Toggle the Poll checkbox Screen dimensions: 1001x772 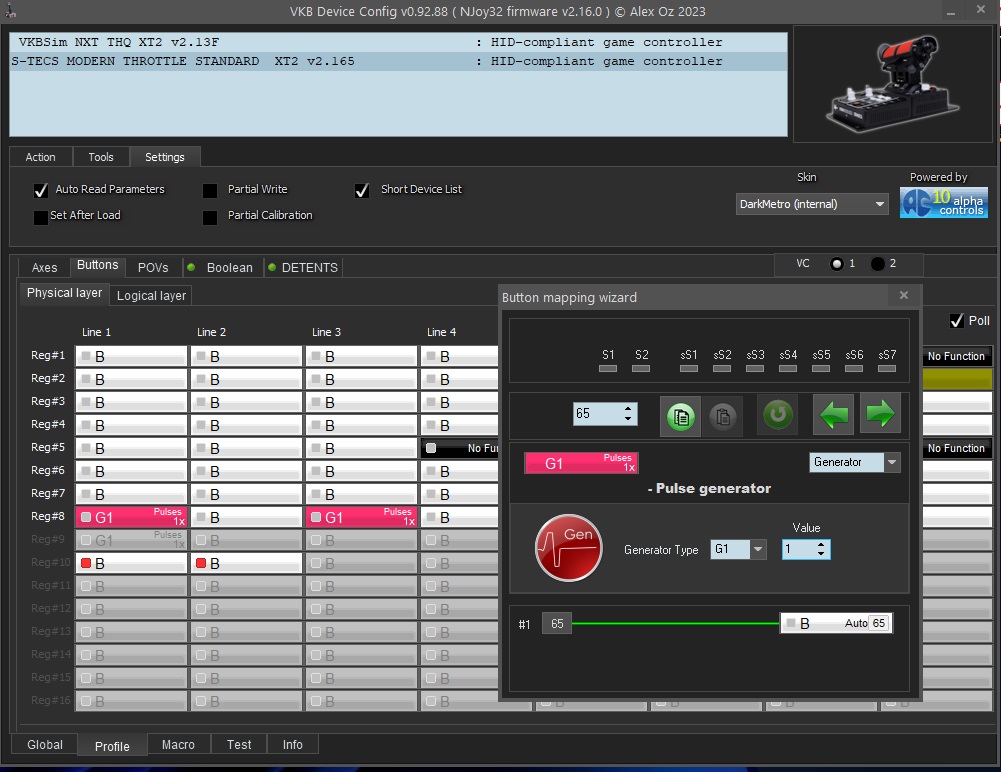[x=956, y=321]
